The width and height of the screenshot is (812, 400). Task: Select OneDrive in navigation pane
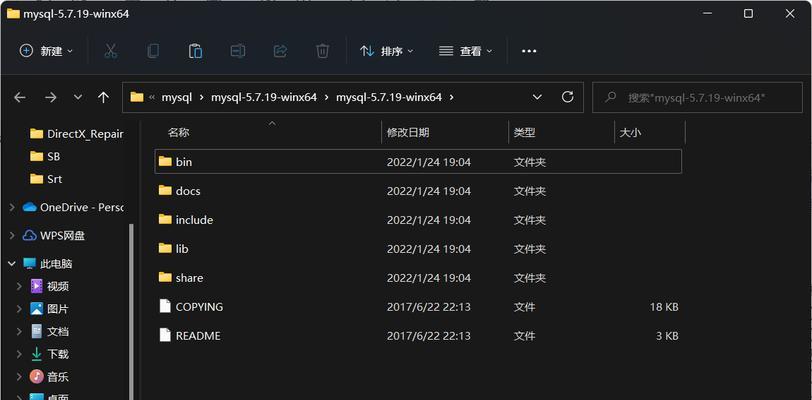73,207
